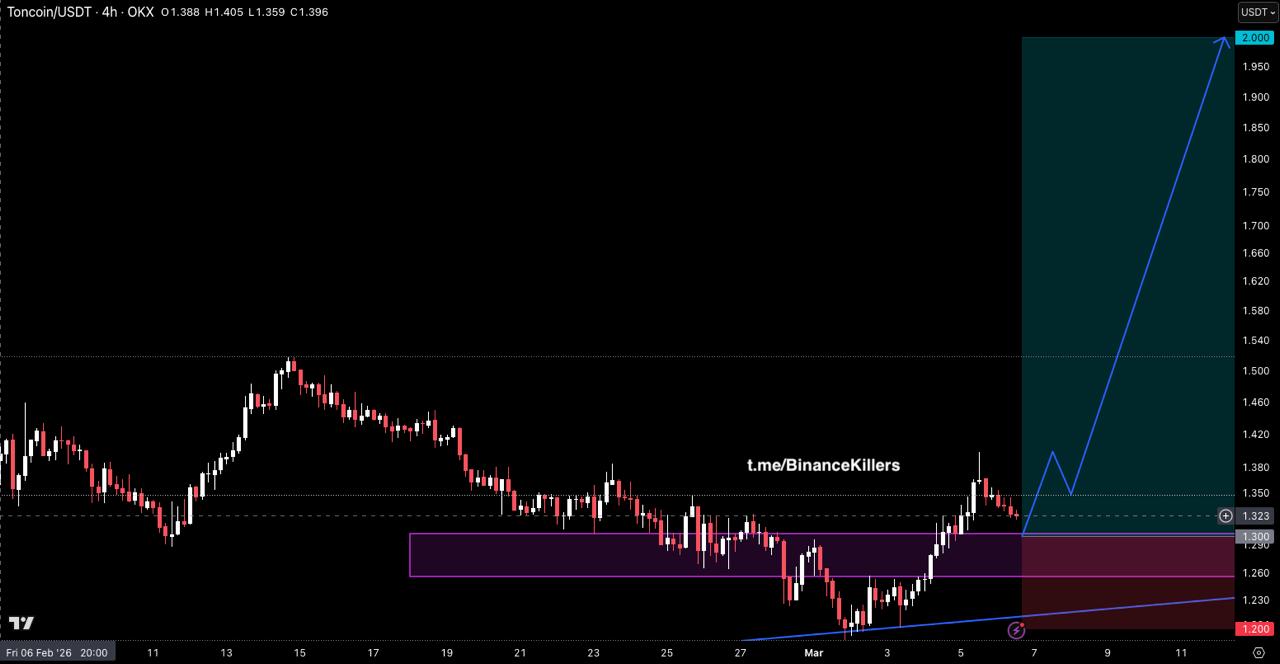Click the purple lightning bolt icon
The height and width of the screenshot is (664, 1280).
click(1016, 630)
